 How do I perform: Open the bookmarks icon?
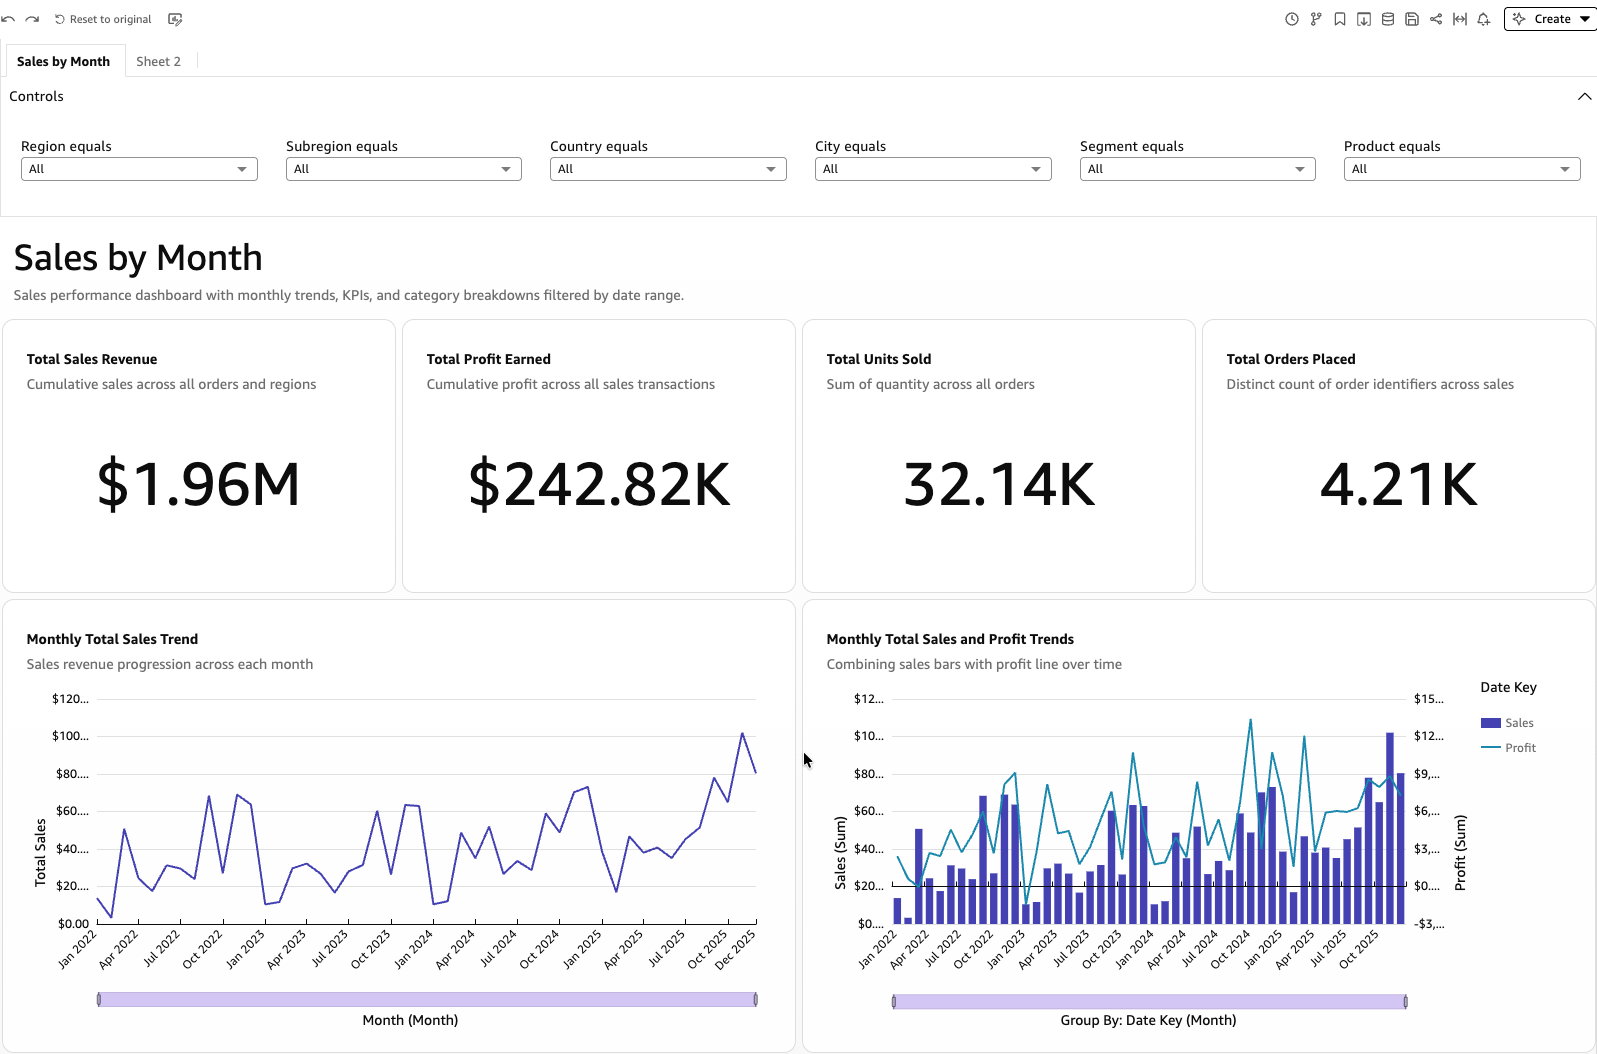pyautogui.click(x=1340, y=19)
